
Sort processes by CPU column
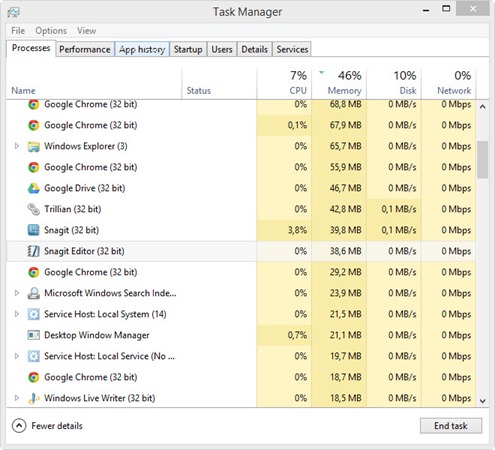pyautogui.click(x=284, y=83)
